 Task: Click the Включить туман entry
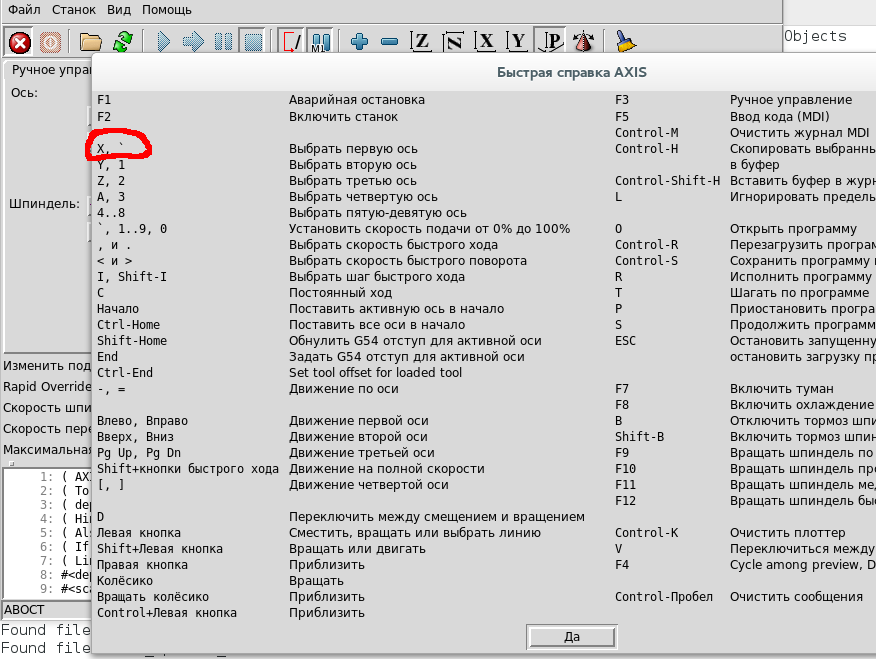pyautogui.click(x=782, y=389)
